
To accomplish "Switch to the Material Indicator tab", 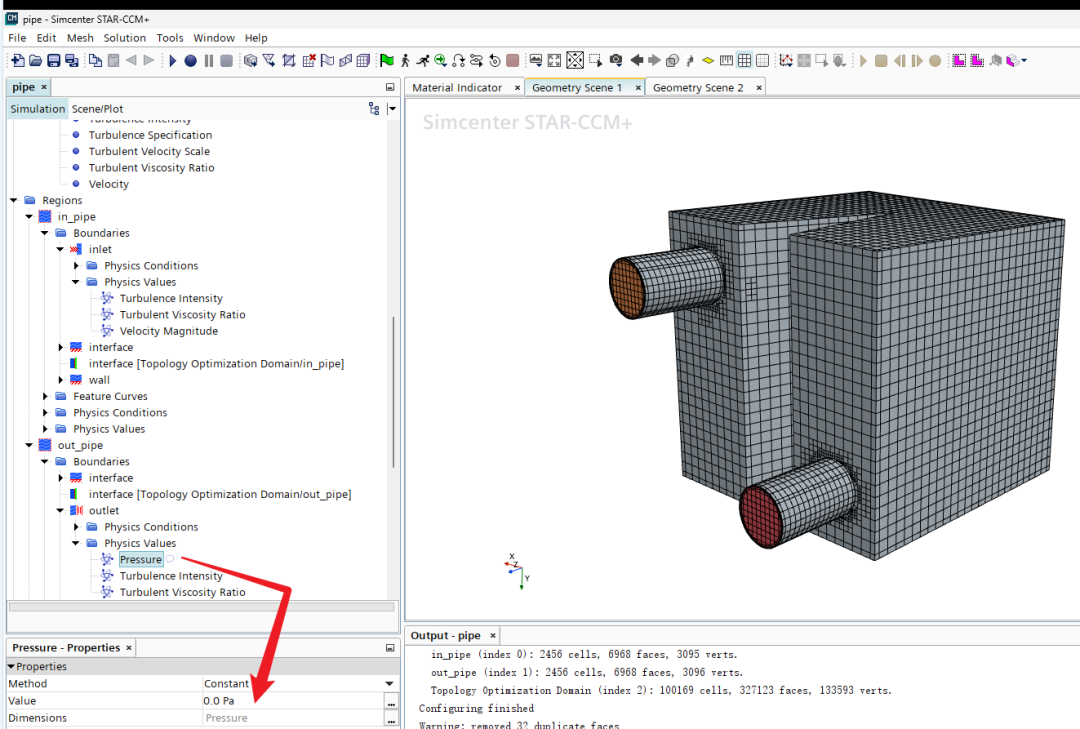I will [x=457, y=88].
